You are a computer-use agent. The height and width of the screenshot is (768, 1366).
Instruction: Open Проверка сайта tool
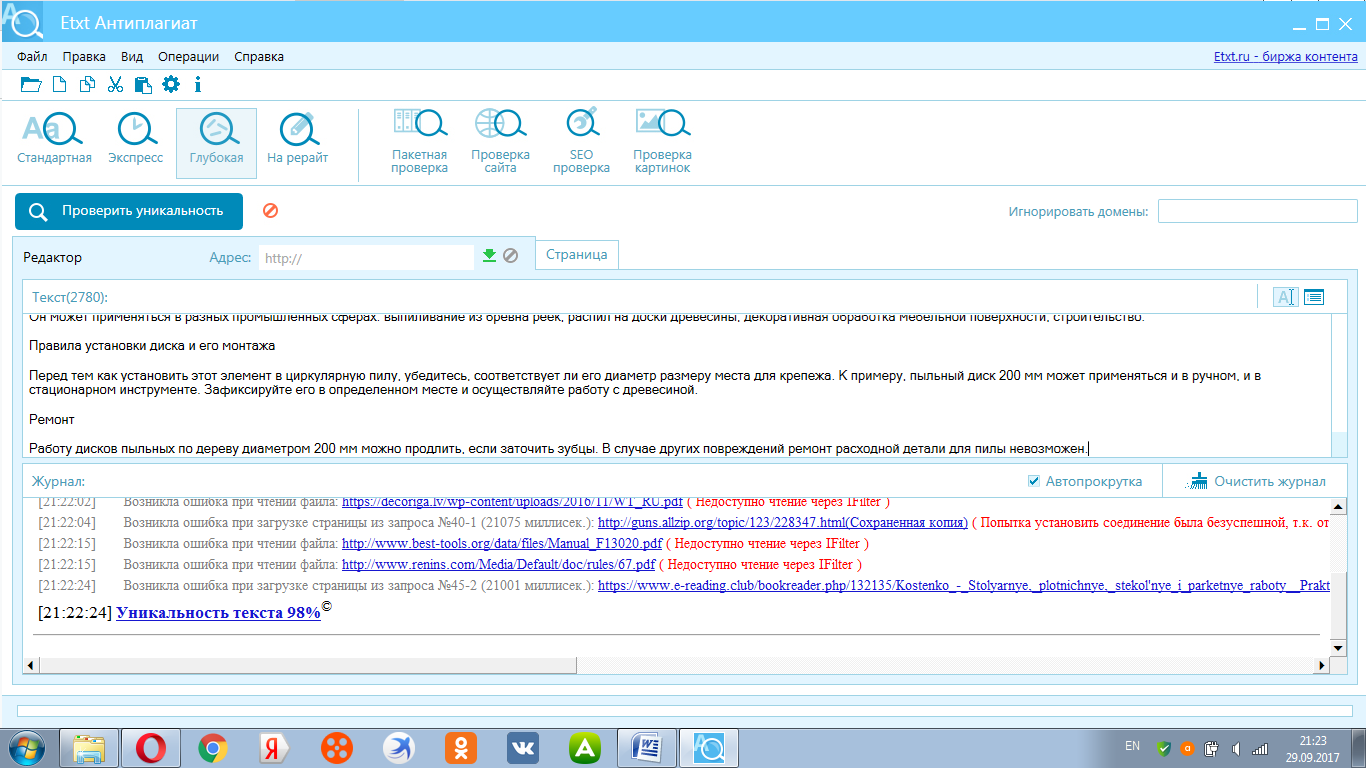[x=501, y=142]
